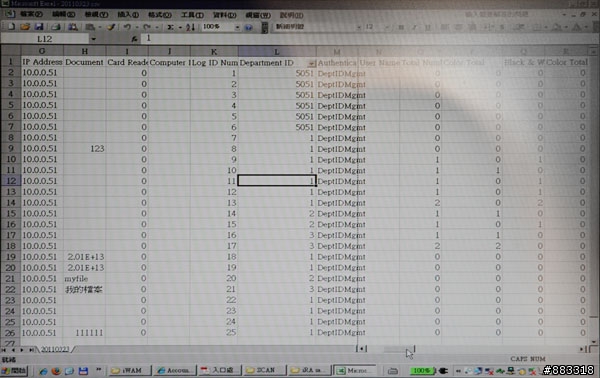Open Print Preview from the toolbar
The width and height of the screenshot is (600, 378).
[72, 27]
